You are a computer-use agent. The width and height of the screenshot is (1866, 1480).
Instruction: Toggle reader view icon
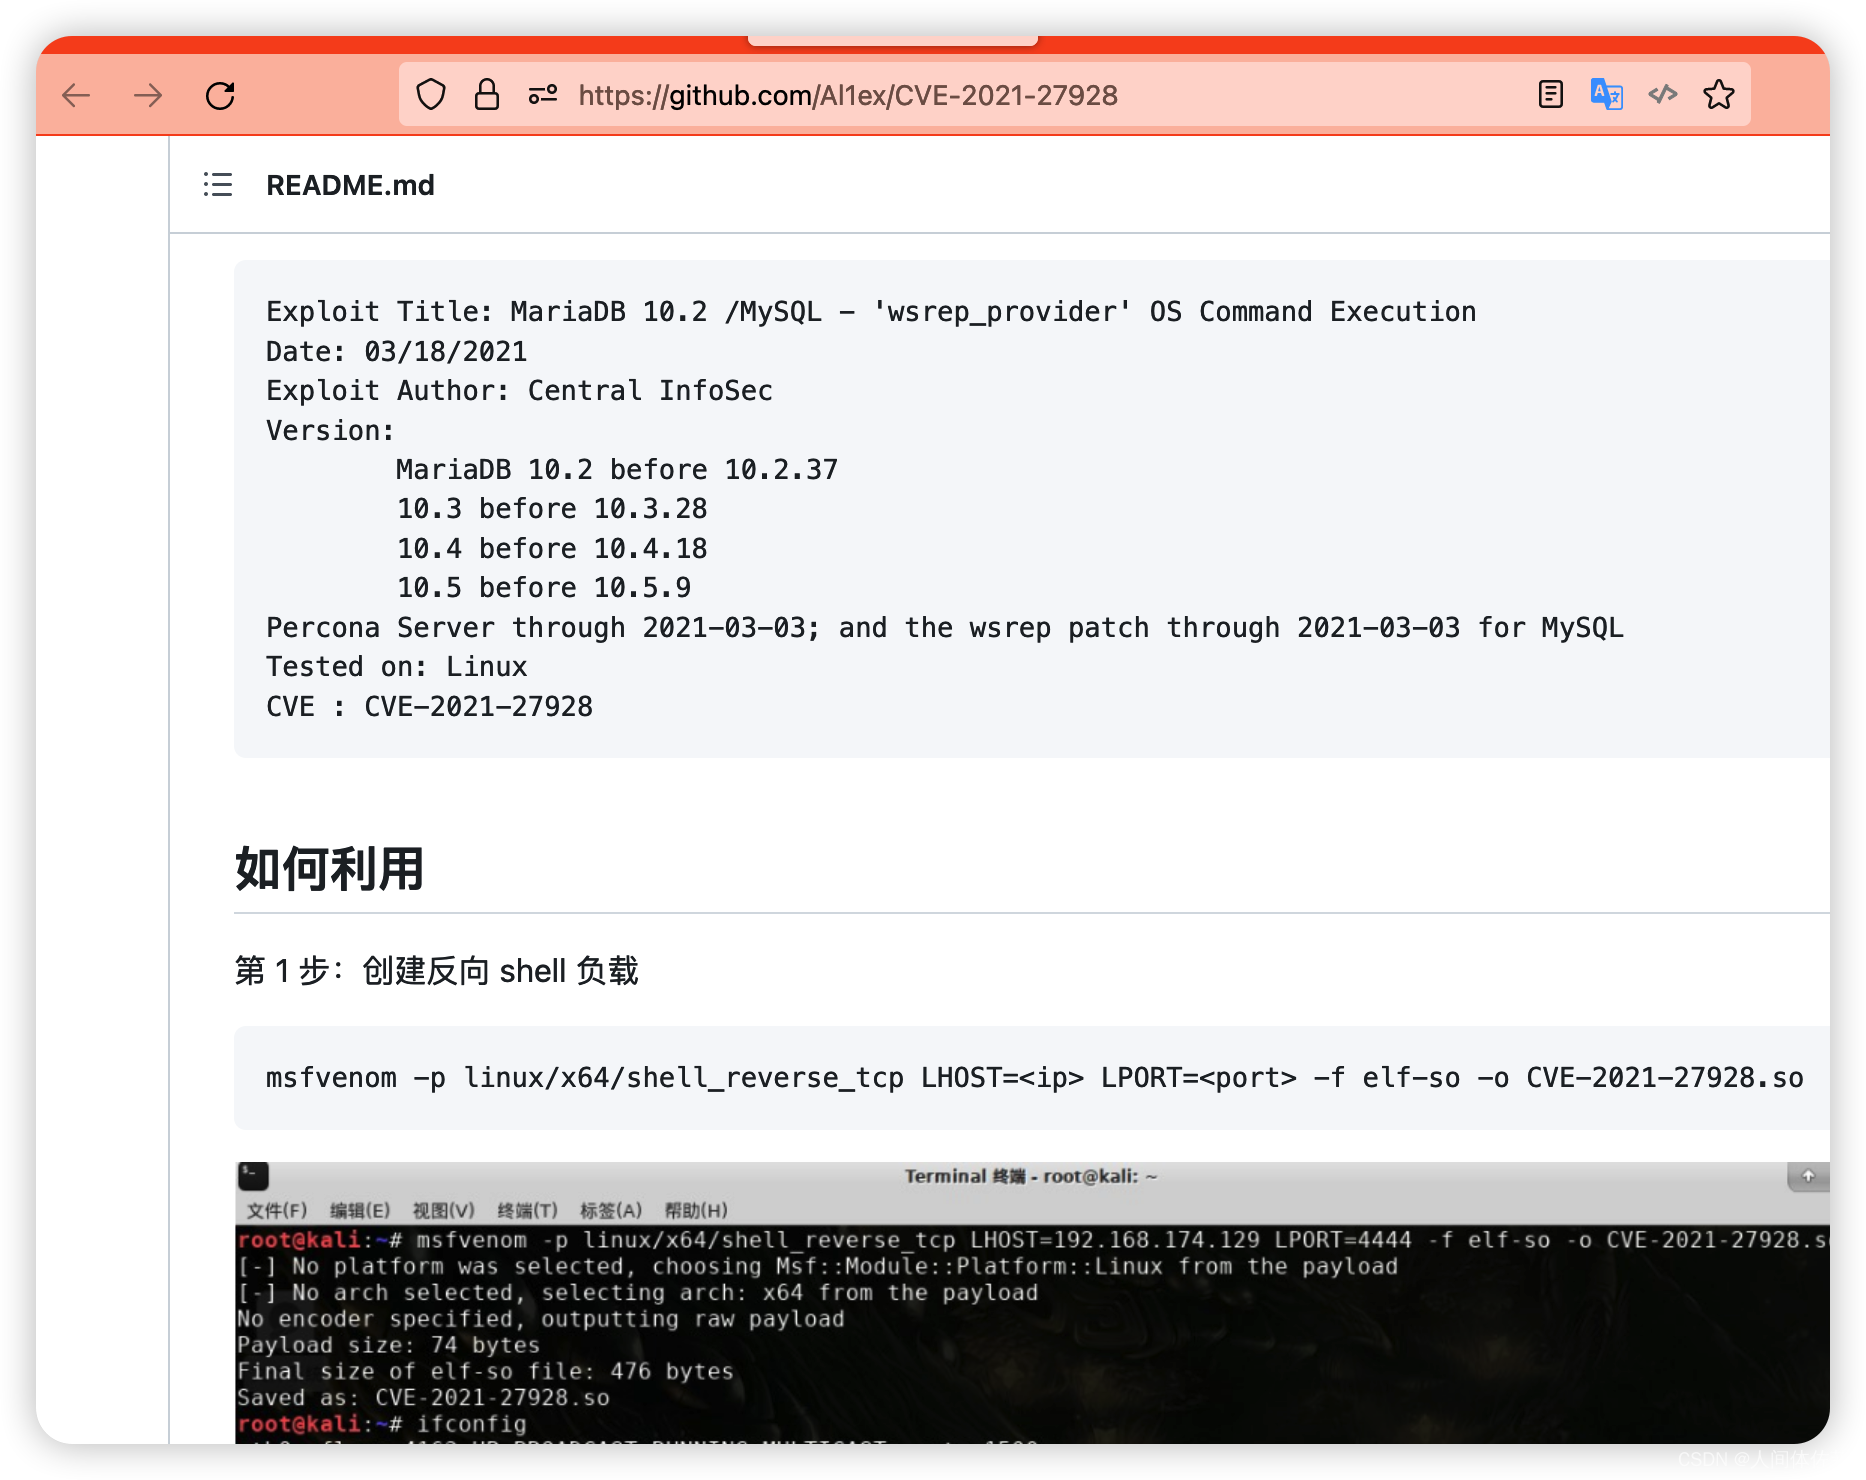(x=1551, y=95)
